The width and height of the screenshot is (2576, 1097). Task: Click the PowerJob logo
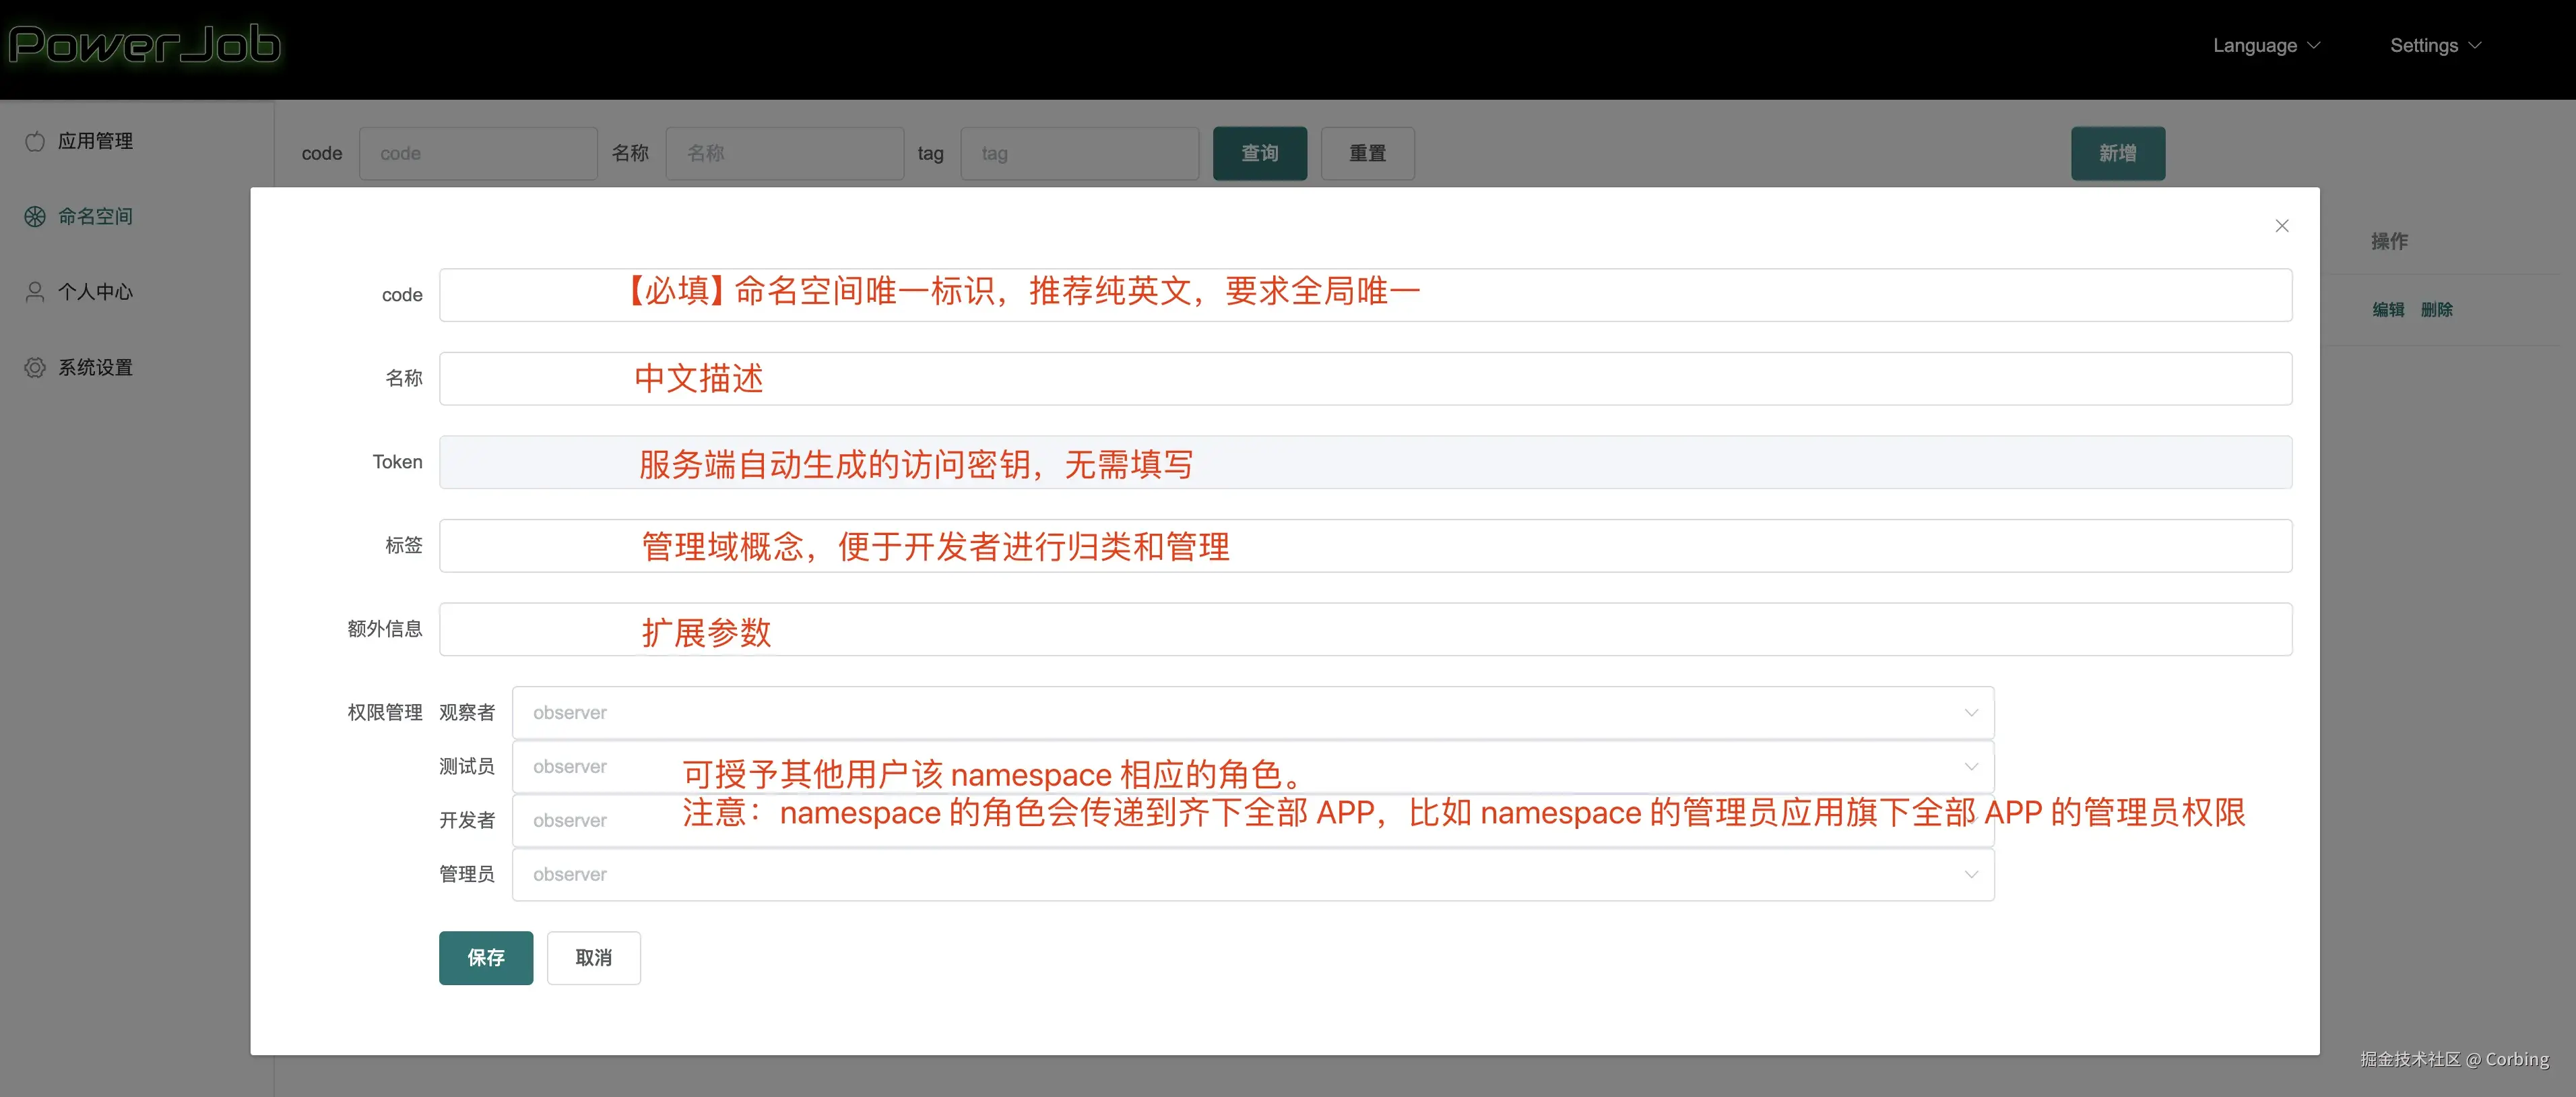coord(145,45)
